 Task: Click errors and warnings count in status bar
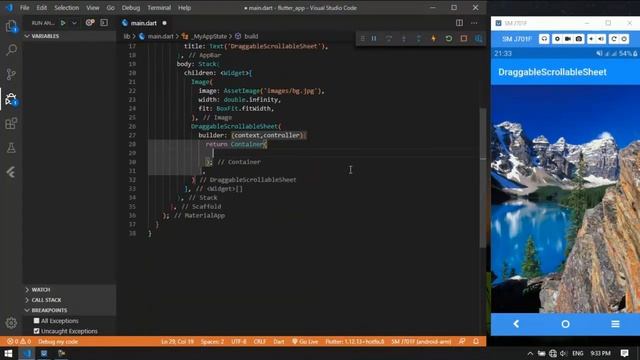click(19, 342)
